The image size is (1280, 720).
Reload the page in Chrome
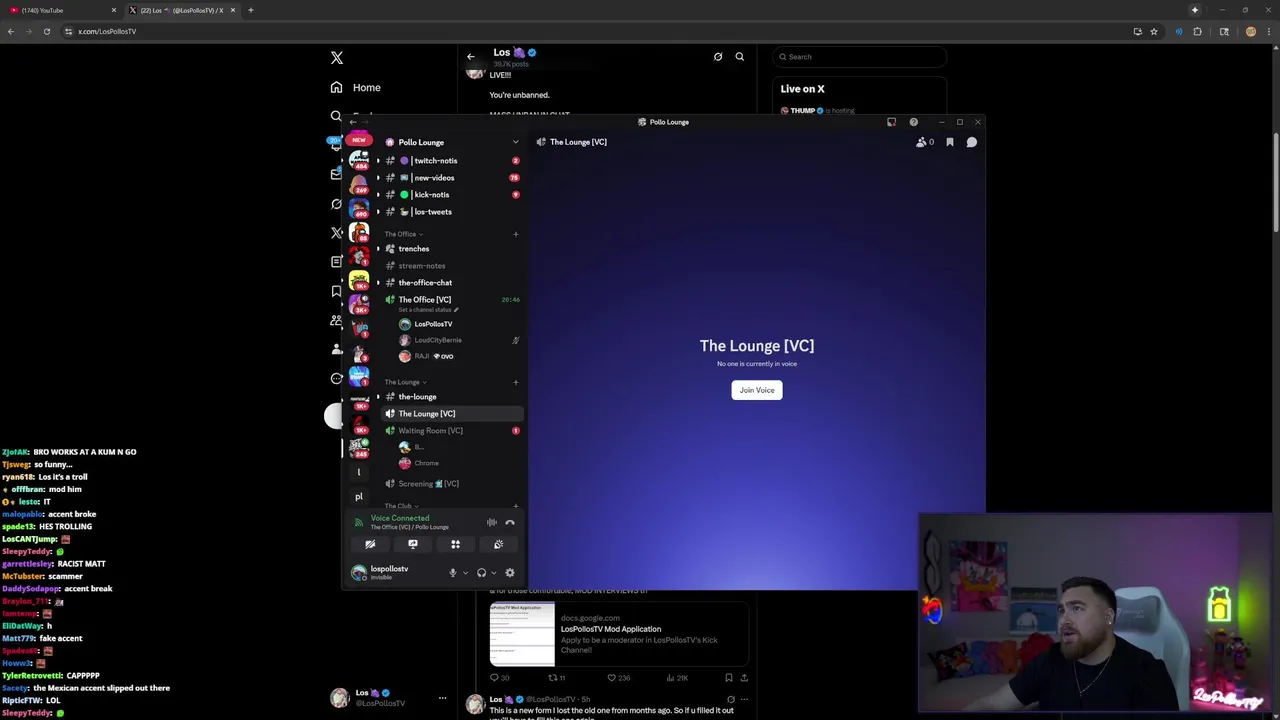[46, 31]
